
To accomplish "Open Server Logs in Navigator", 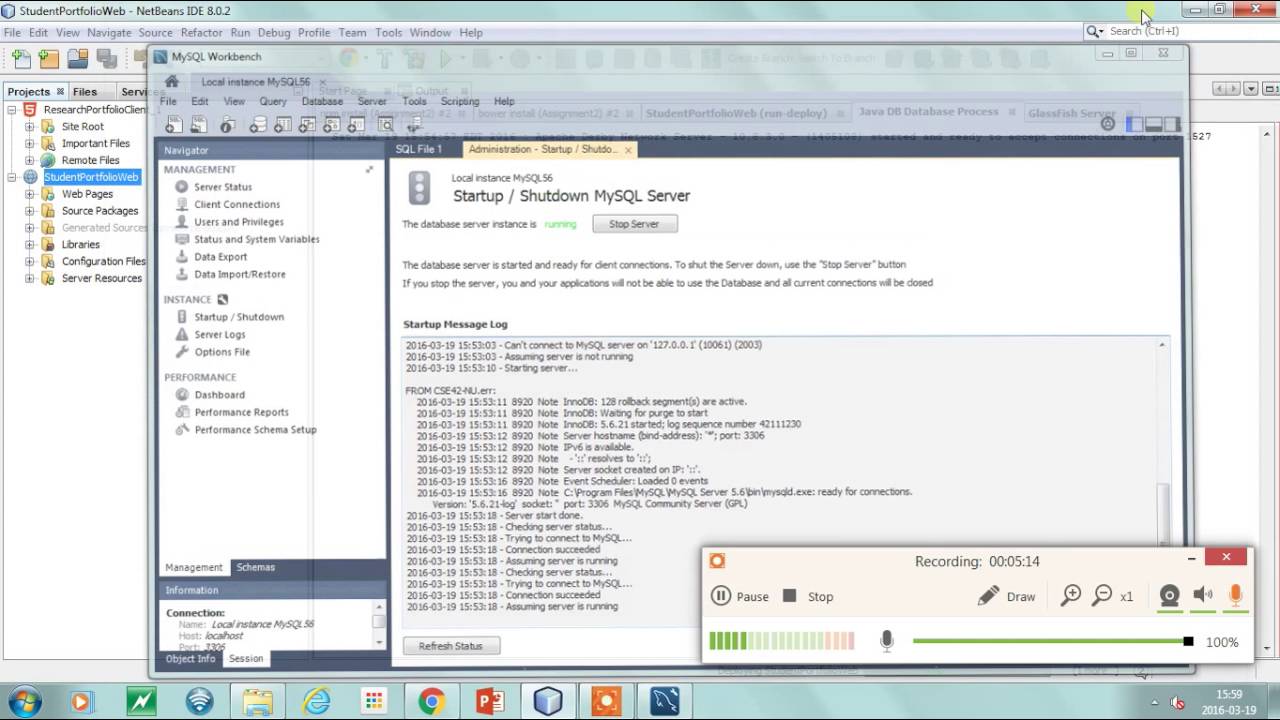I will [220, 334].
